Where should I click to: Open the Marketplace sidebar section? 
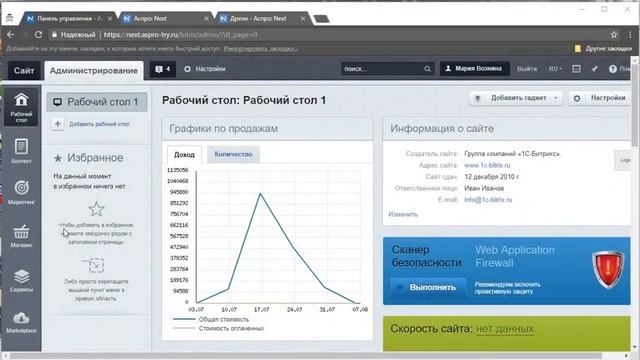(21, 322)
